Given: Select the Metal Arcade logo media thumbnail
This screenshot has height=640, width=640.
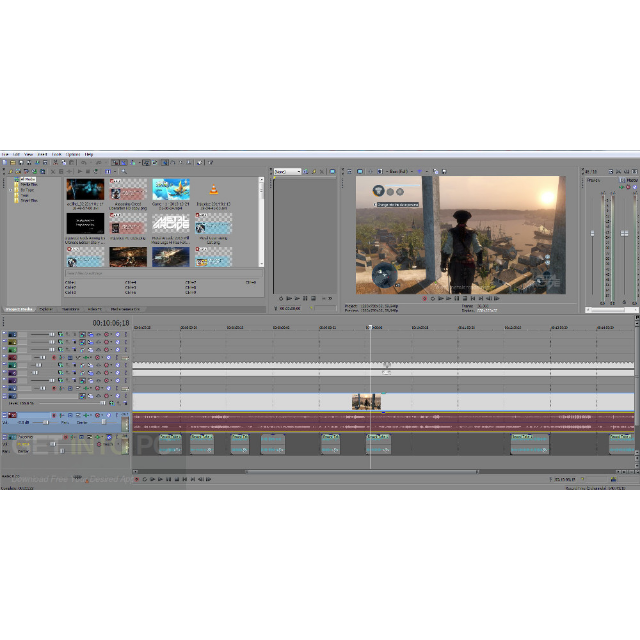Looking at the screenshot, I should tap(171, 223).
